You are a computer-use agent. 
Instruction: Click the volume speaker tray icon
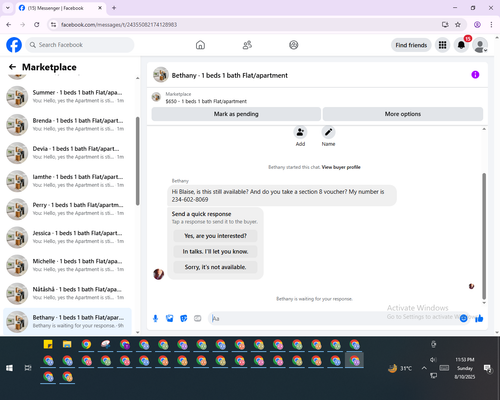(433, 359)
